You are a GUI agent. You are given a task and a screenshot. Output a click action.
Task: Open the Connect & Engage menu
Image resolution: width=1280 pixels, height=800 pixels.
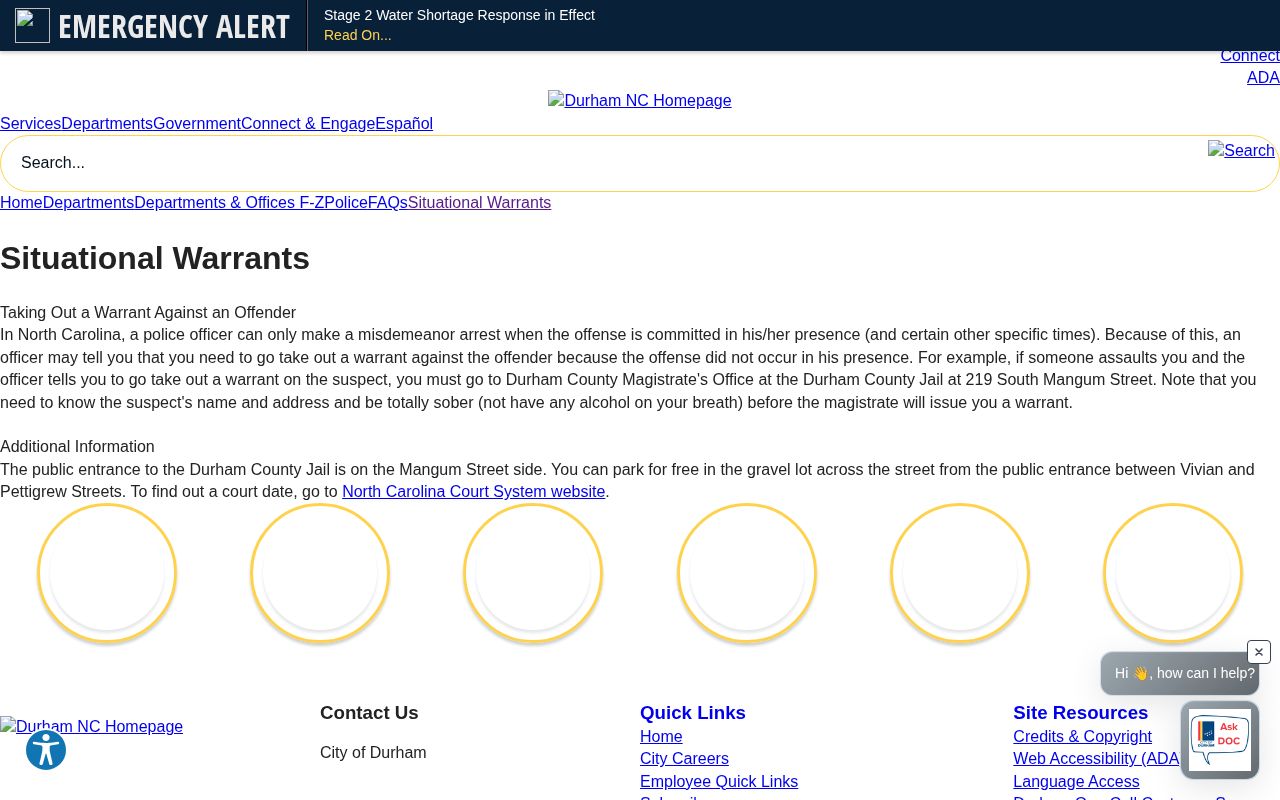pos(308,124)
